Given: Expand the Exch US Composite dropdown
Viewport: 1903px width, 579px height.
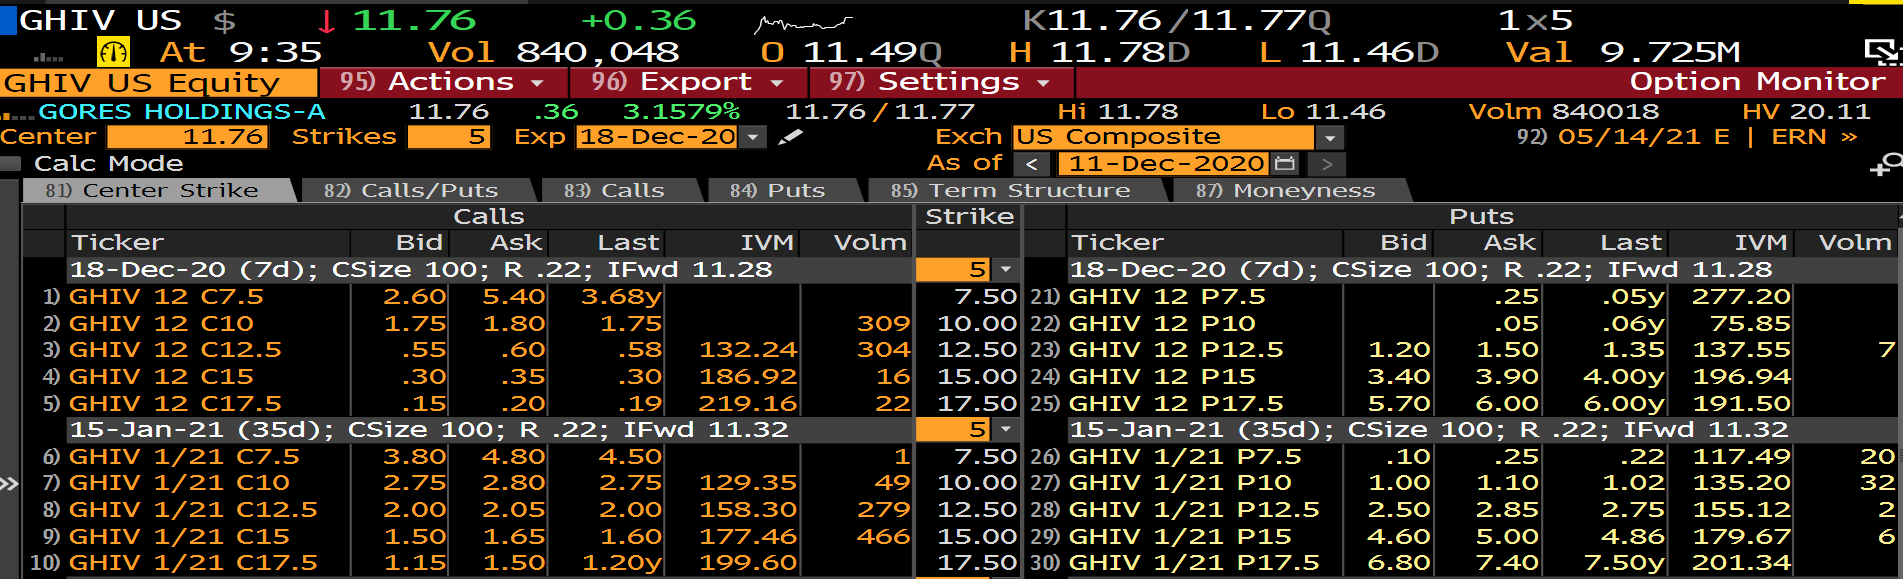Looking at the screenshot, I should click(x=1329, y=137).
